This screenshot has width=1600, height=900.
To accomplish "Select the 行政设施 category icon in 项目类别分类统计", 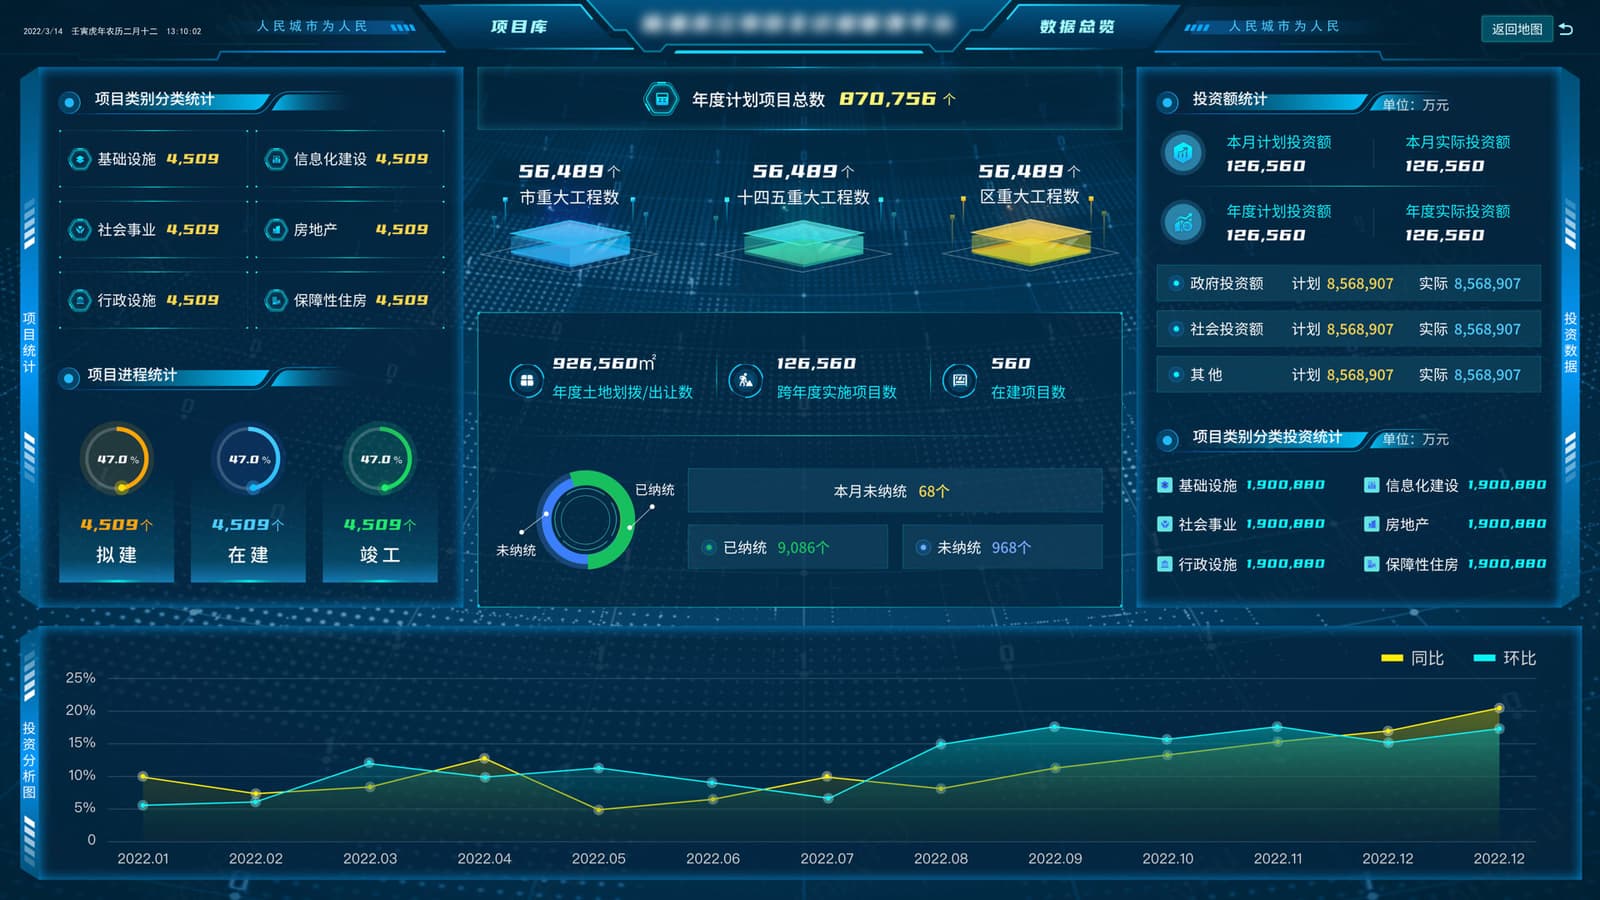I will (79, 300).
